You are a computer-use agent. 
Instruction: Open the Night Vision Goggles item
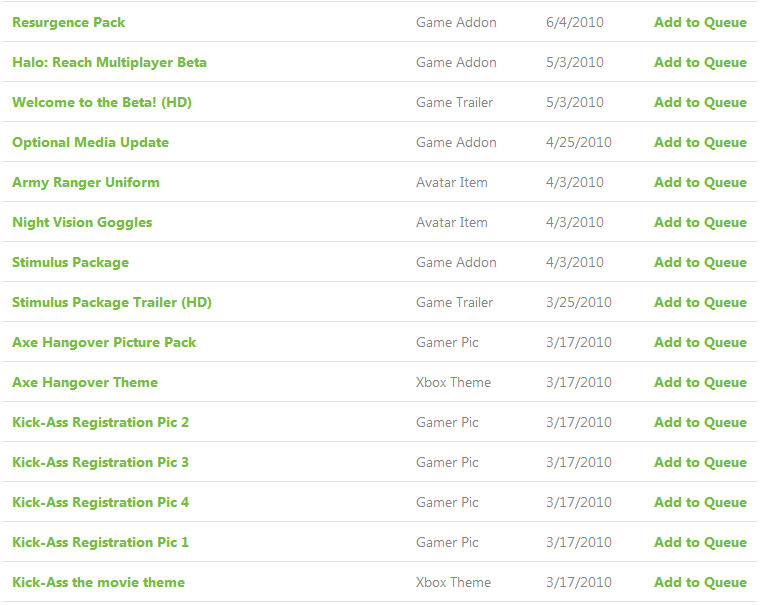82,223
